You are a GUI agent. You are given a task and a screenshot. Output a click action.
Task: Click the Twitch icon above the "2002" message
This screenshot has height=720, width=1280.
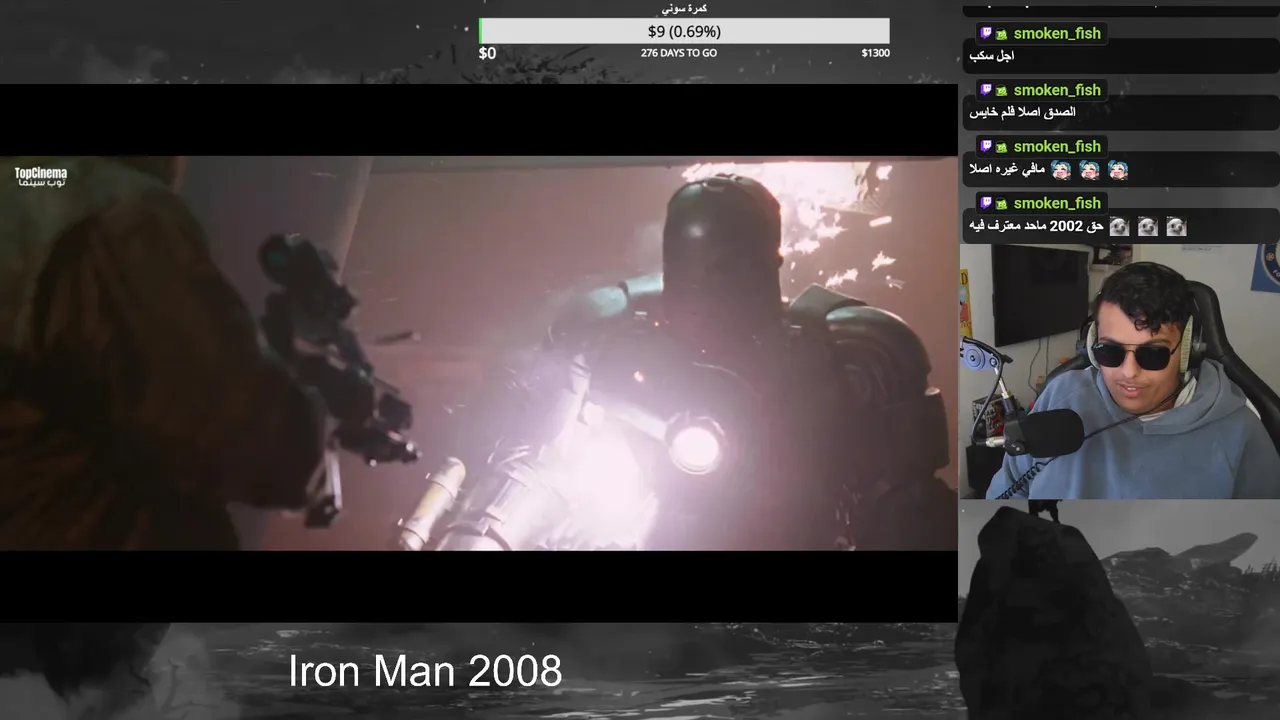coord(986,203)
